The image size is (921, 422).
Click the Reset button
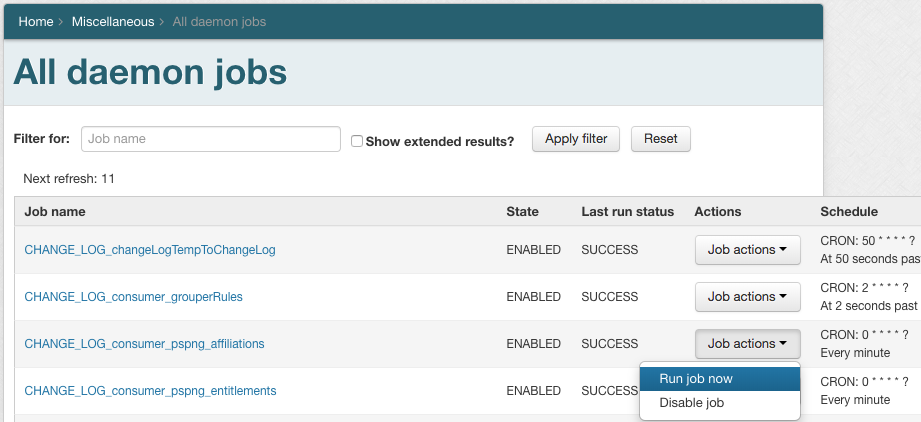[660, 139]
